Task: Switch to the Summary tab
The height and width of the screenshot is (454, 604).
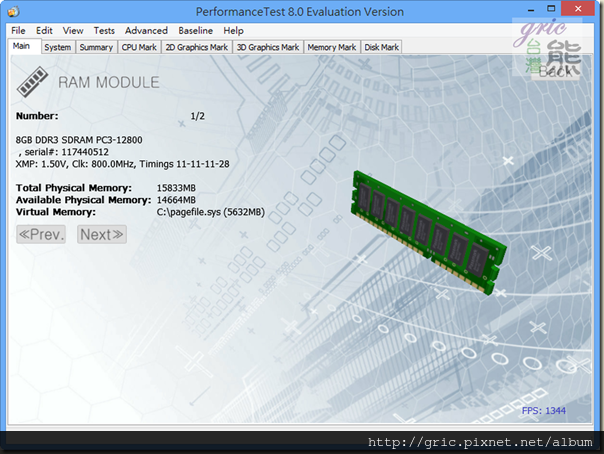Action: pyautogui.click(x=96, y=47)
